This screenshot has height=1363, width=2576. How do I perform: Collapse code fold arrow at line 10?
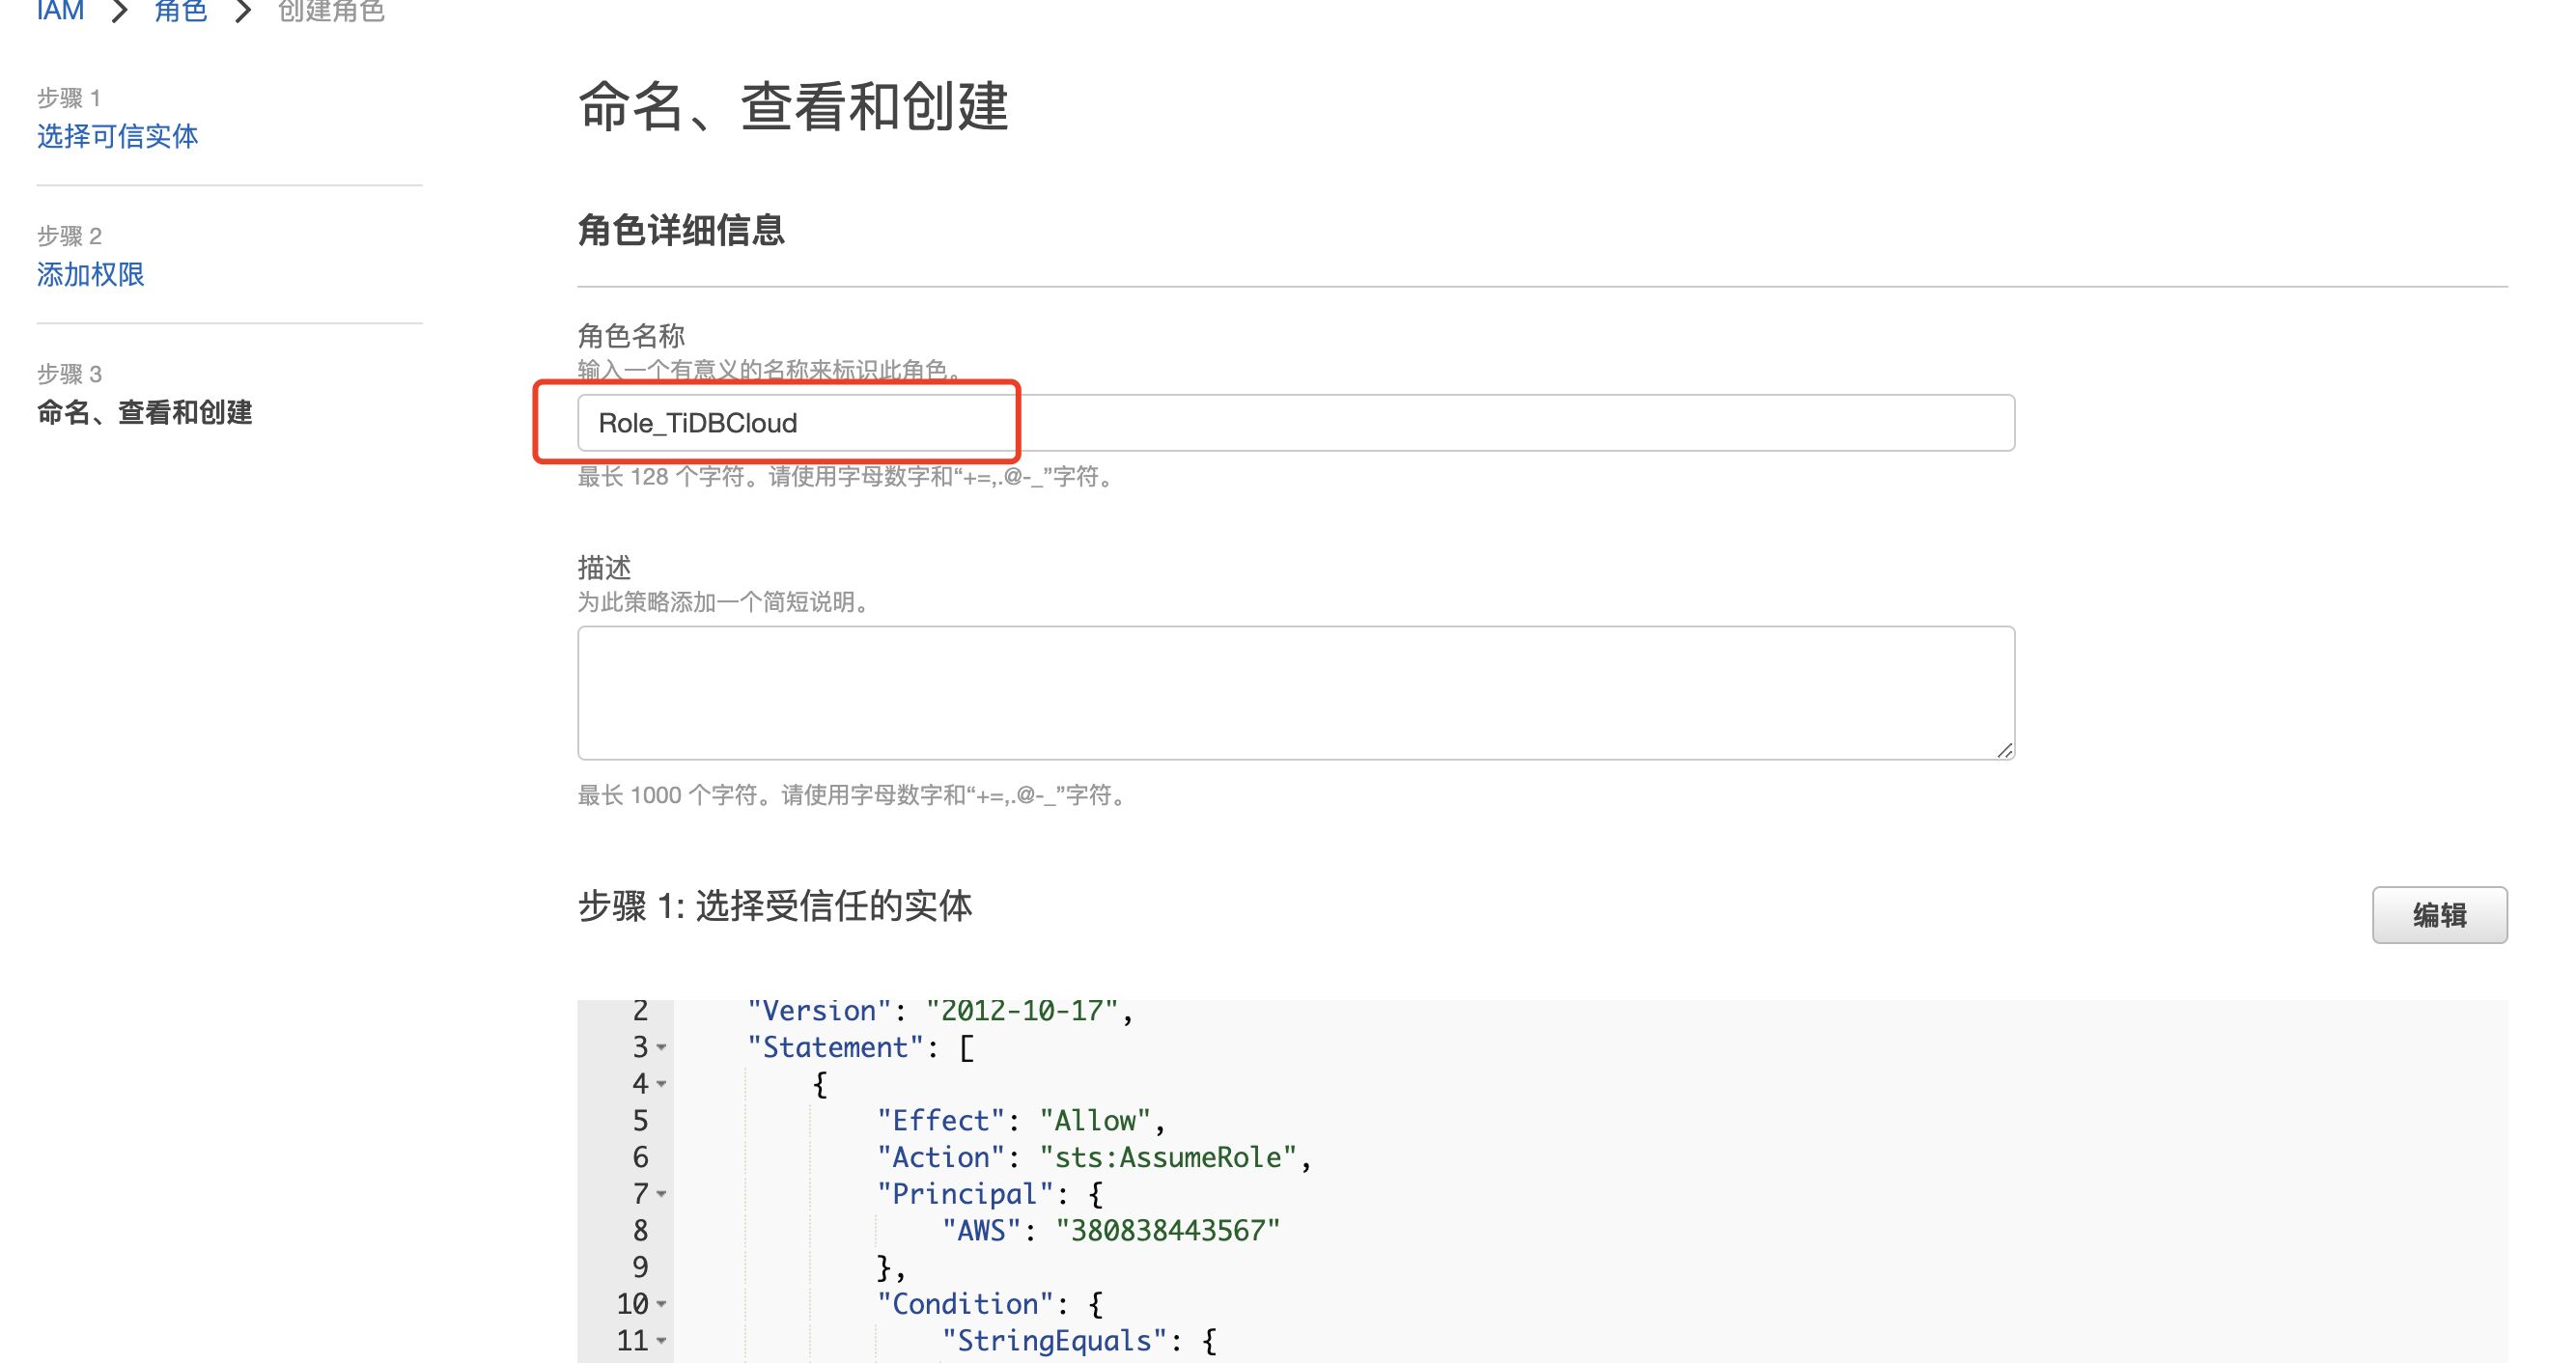[661, 1304]
